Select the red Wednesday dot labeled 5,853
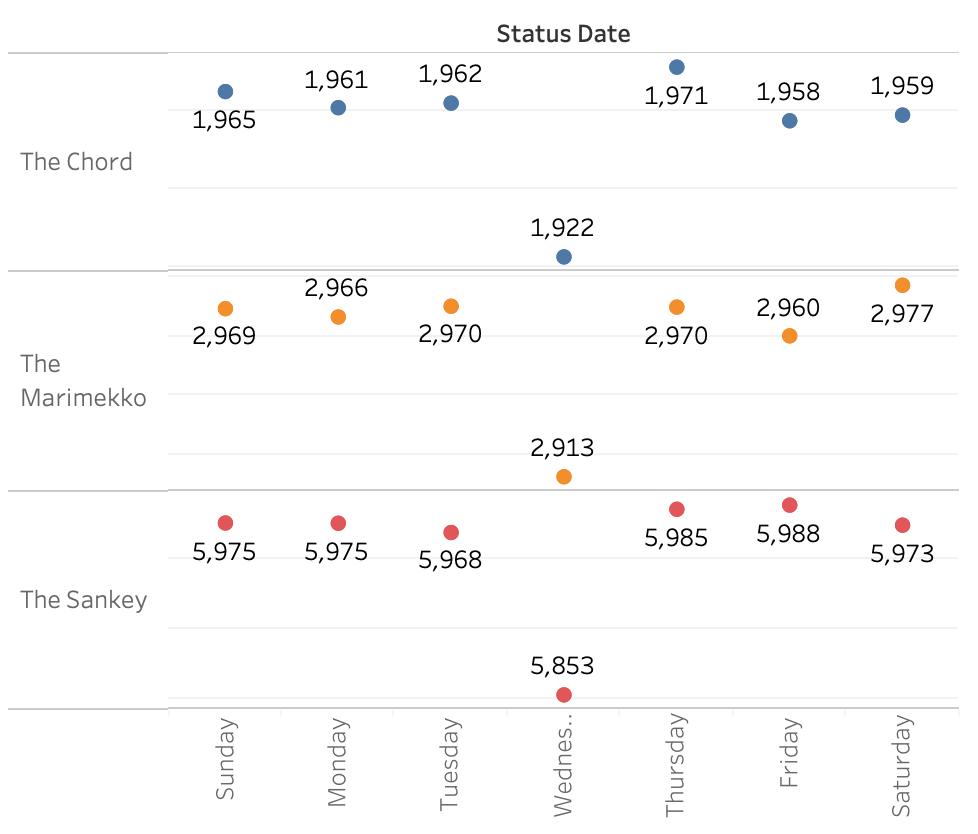978x834 pixels. 564,695
